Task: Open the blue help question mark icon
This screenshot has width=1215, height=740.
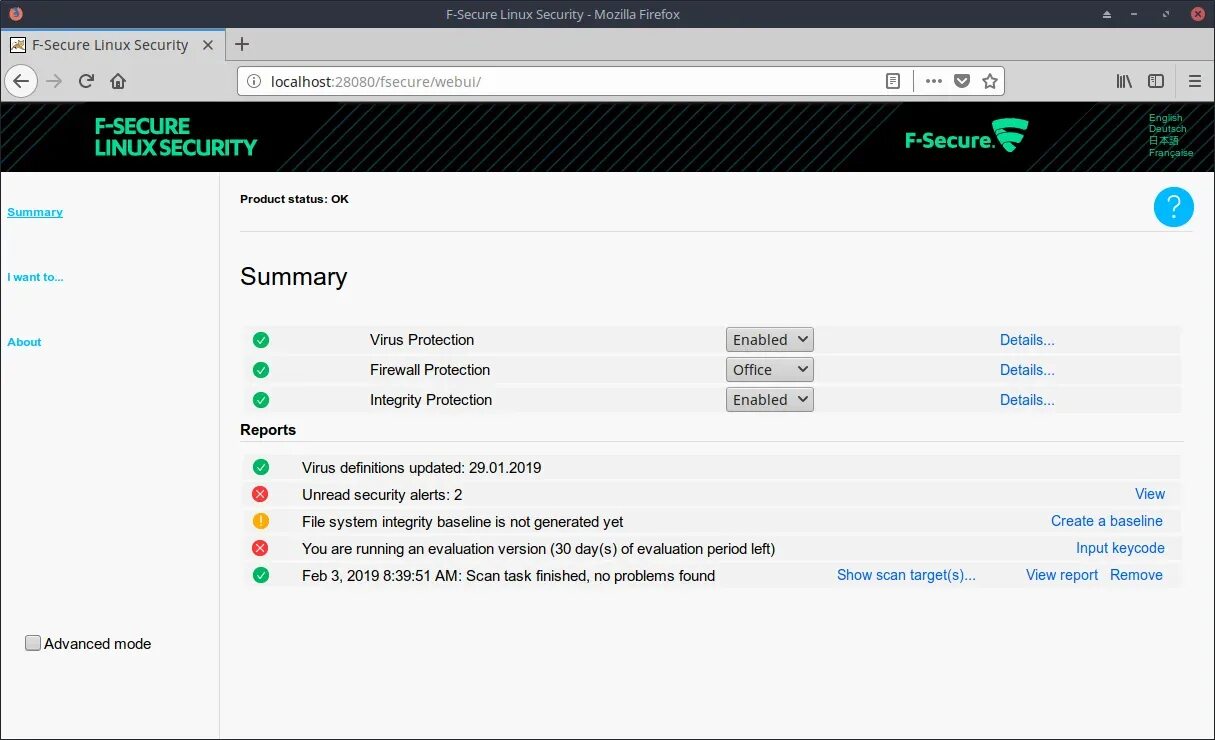Action: click(x=1173, y=207)
